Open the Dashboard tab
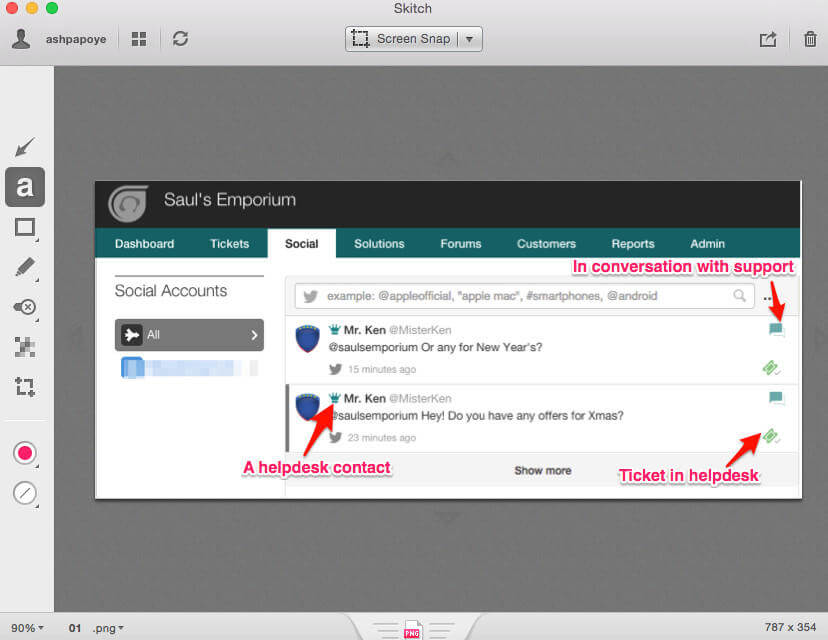828x640 pixels. [144, 243]
